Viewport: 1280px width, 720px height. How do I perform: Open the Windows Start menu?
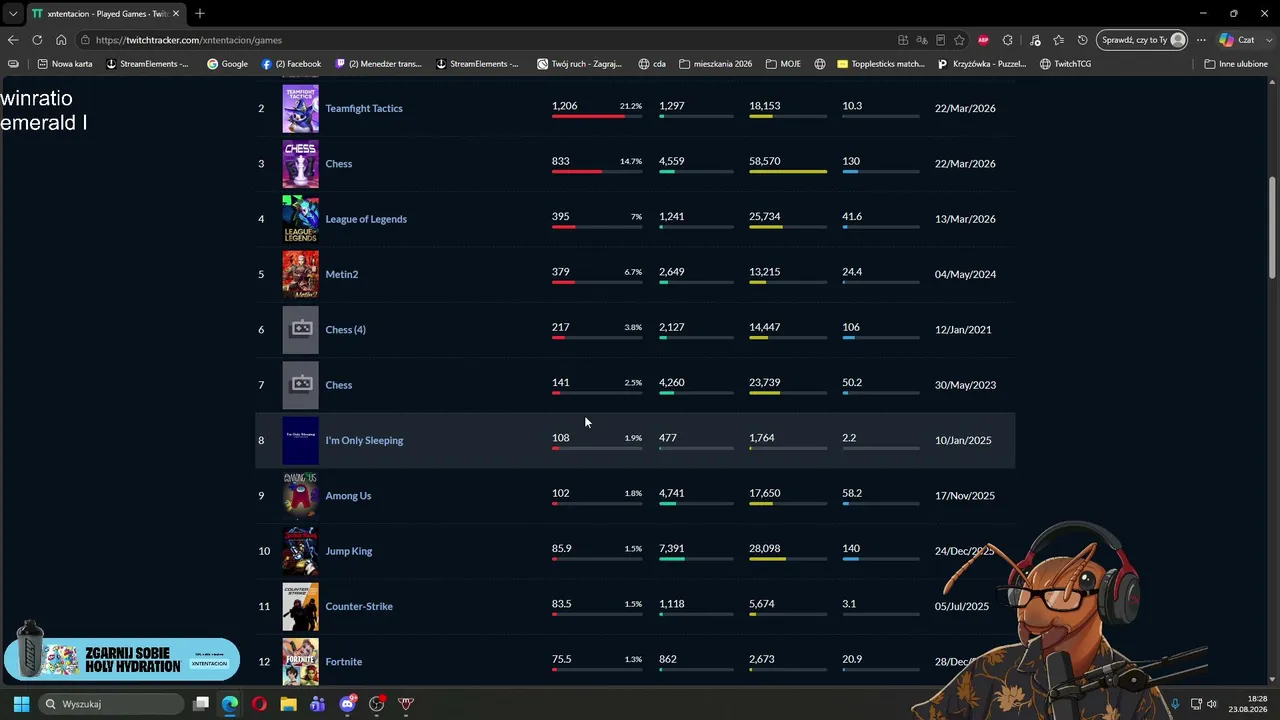pyautogui.click(x=21, y=704)
